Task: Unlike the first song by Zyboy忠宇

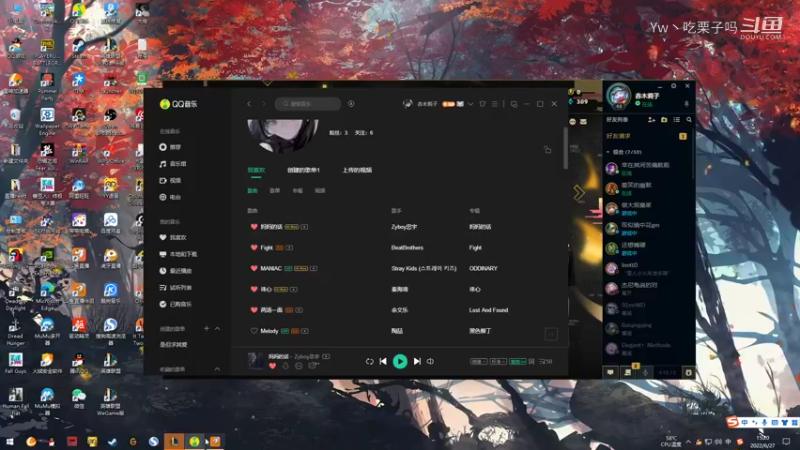Action: (x=254, y=227)
